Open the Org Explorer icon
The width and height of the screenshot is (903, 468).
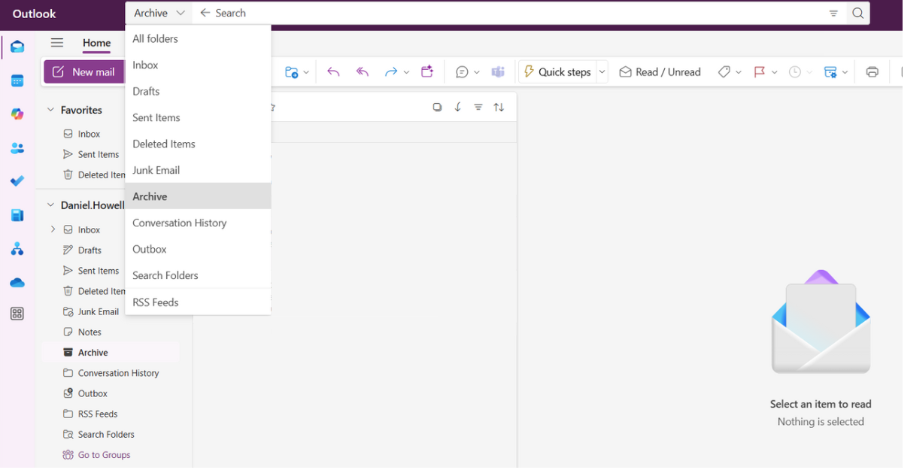pyautogui.click(x=17, y=249)
